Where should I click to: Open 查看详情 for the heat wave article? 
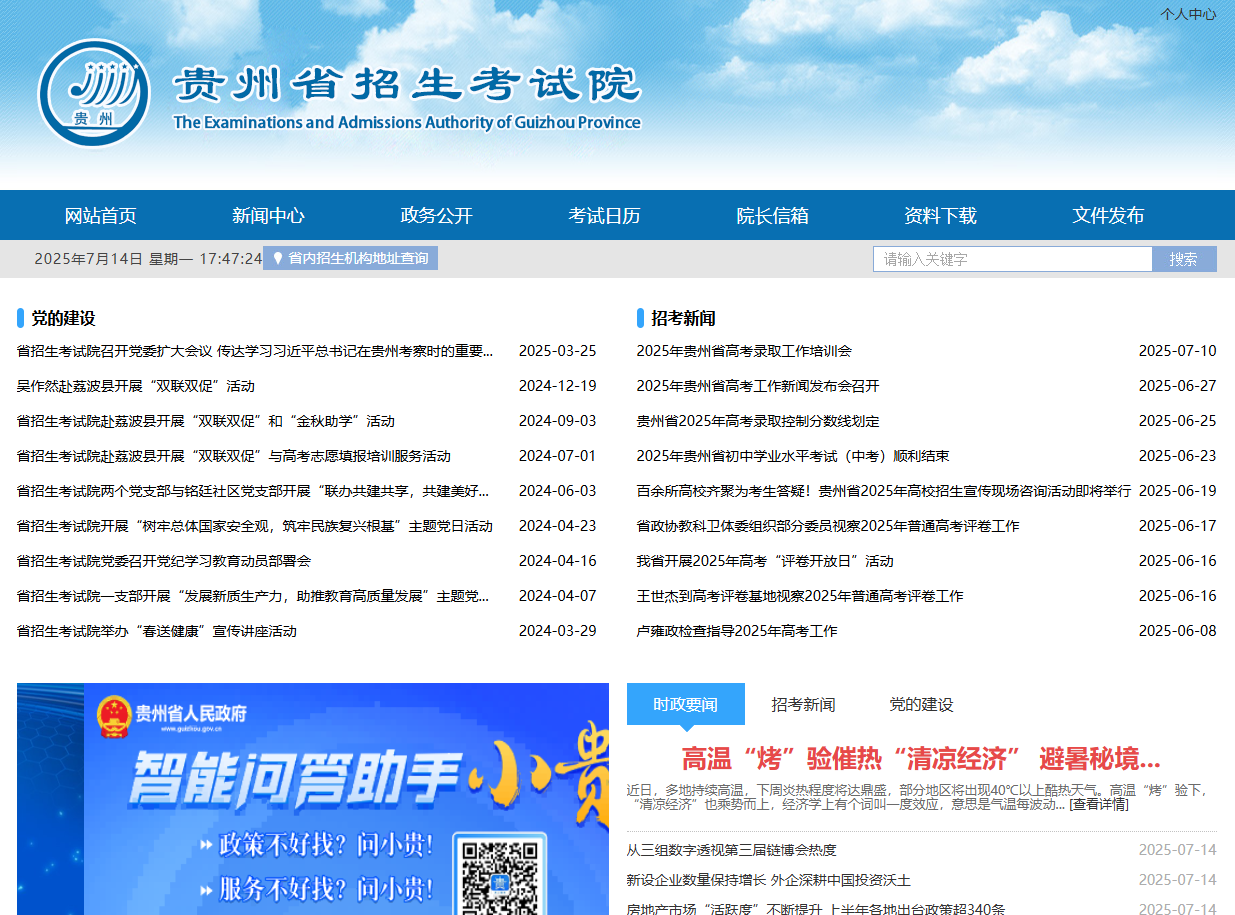click(1098, 804)
